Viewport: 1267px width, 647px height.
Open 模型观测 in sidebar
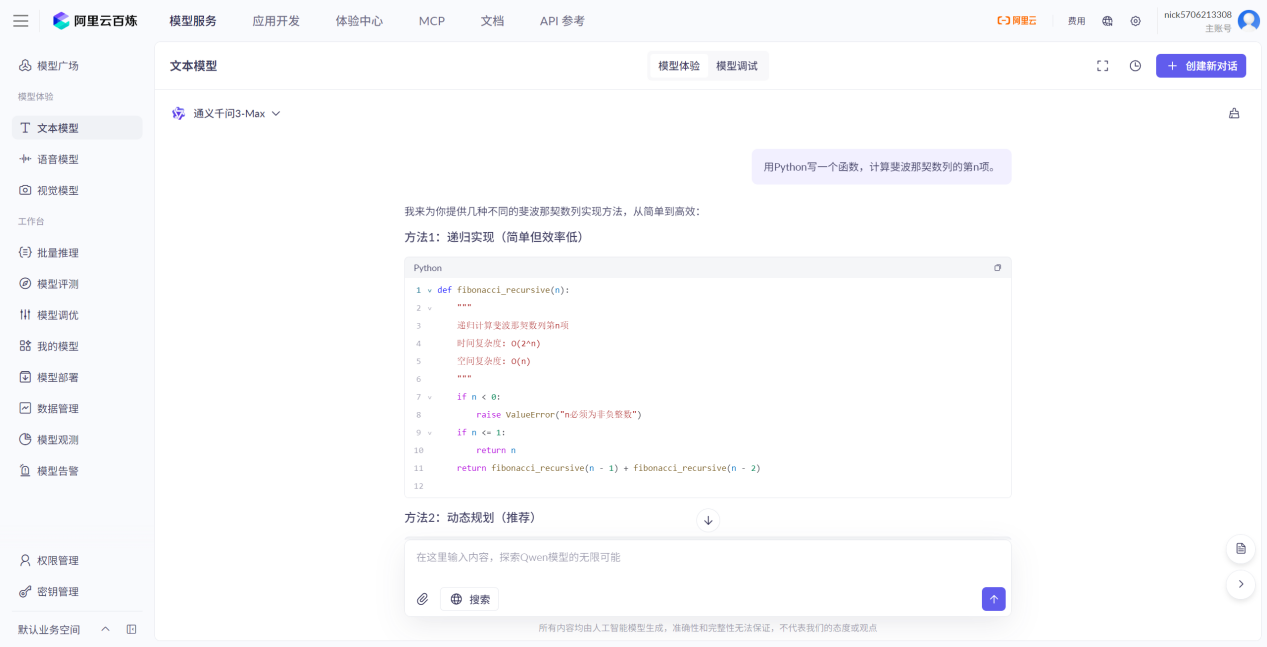(77, 439)
